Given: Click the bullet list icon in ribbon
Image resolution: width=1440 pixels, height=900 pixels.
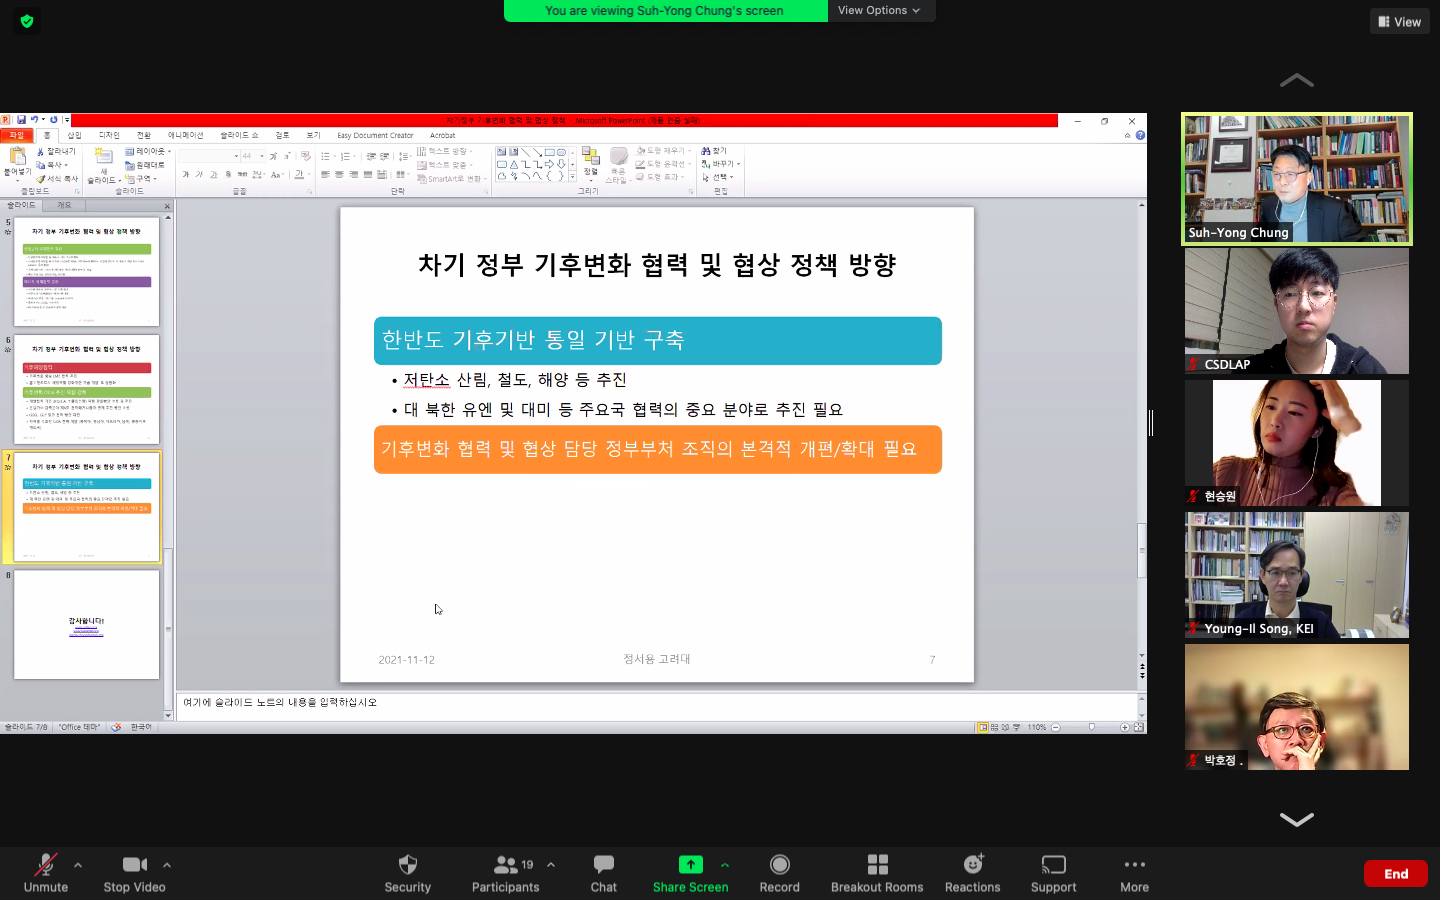Looking at the screenshot, I should coord(325,157).
